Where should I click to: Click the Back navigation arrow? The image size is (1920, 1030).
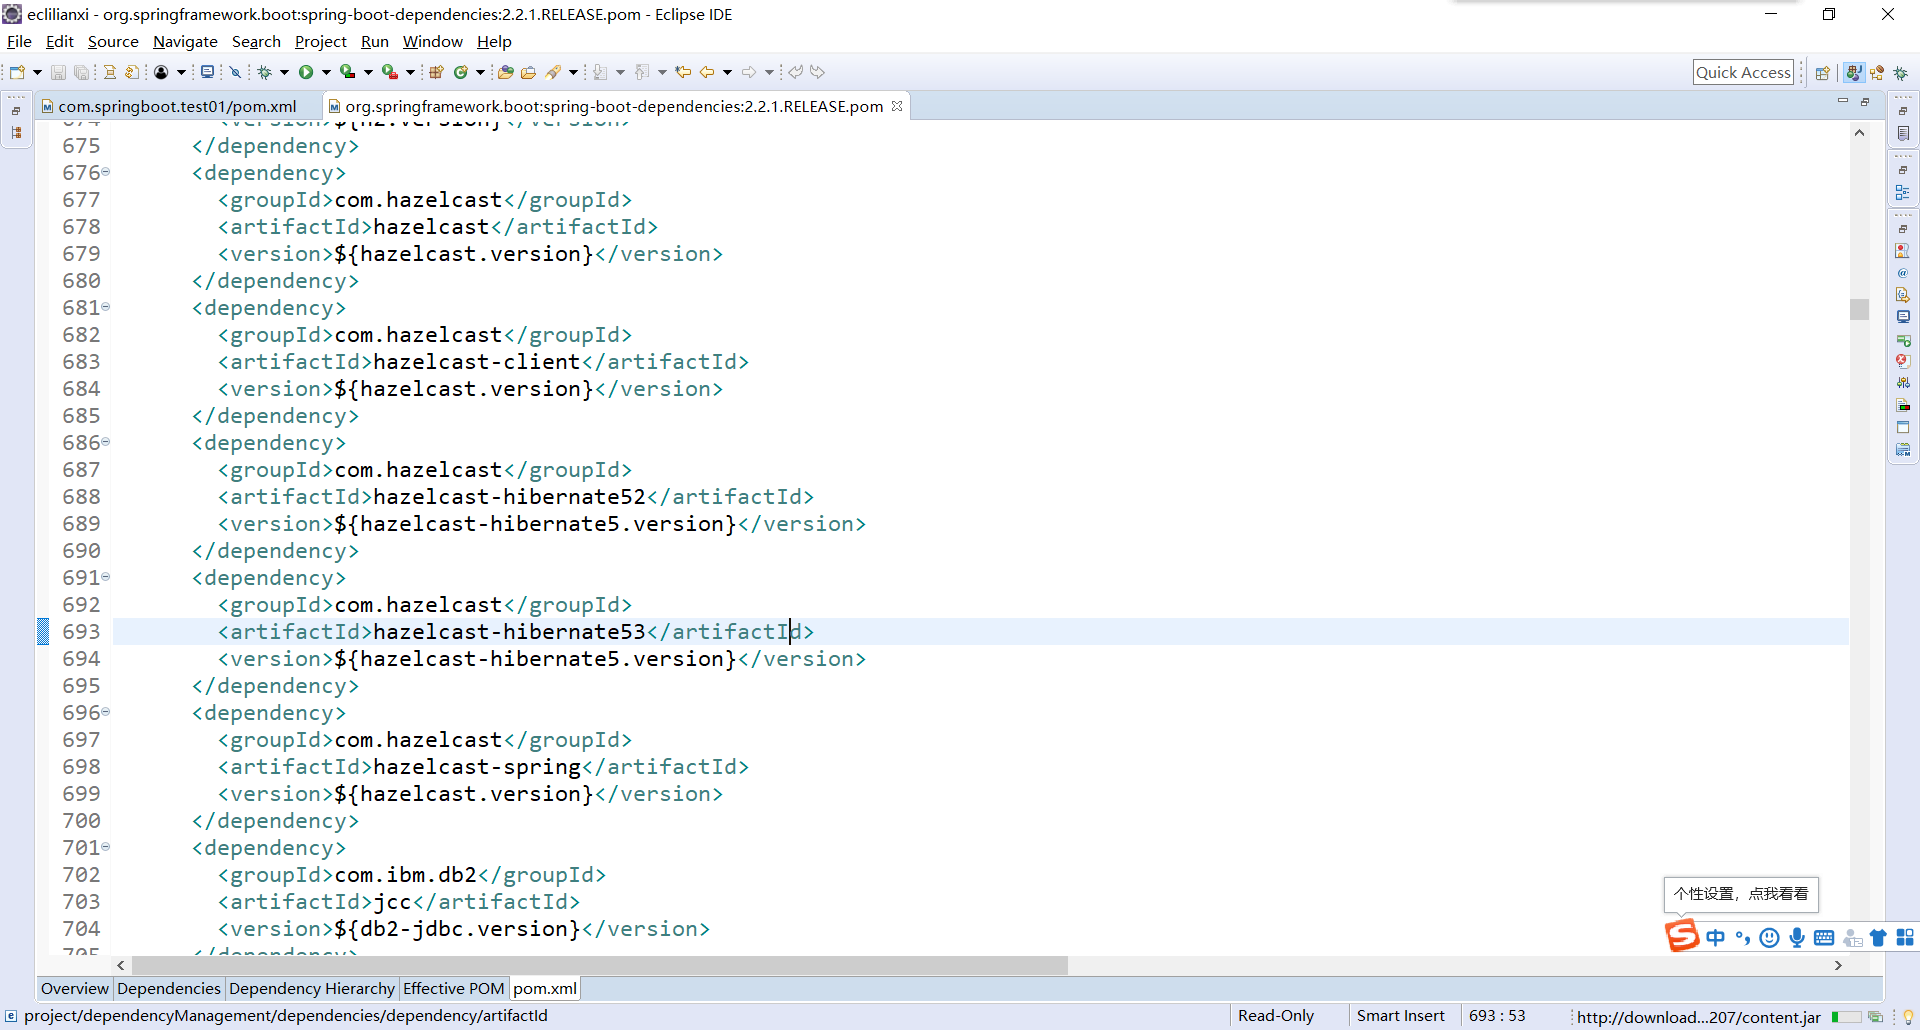click(707, 72)
